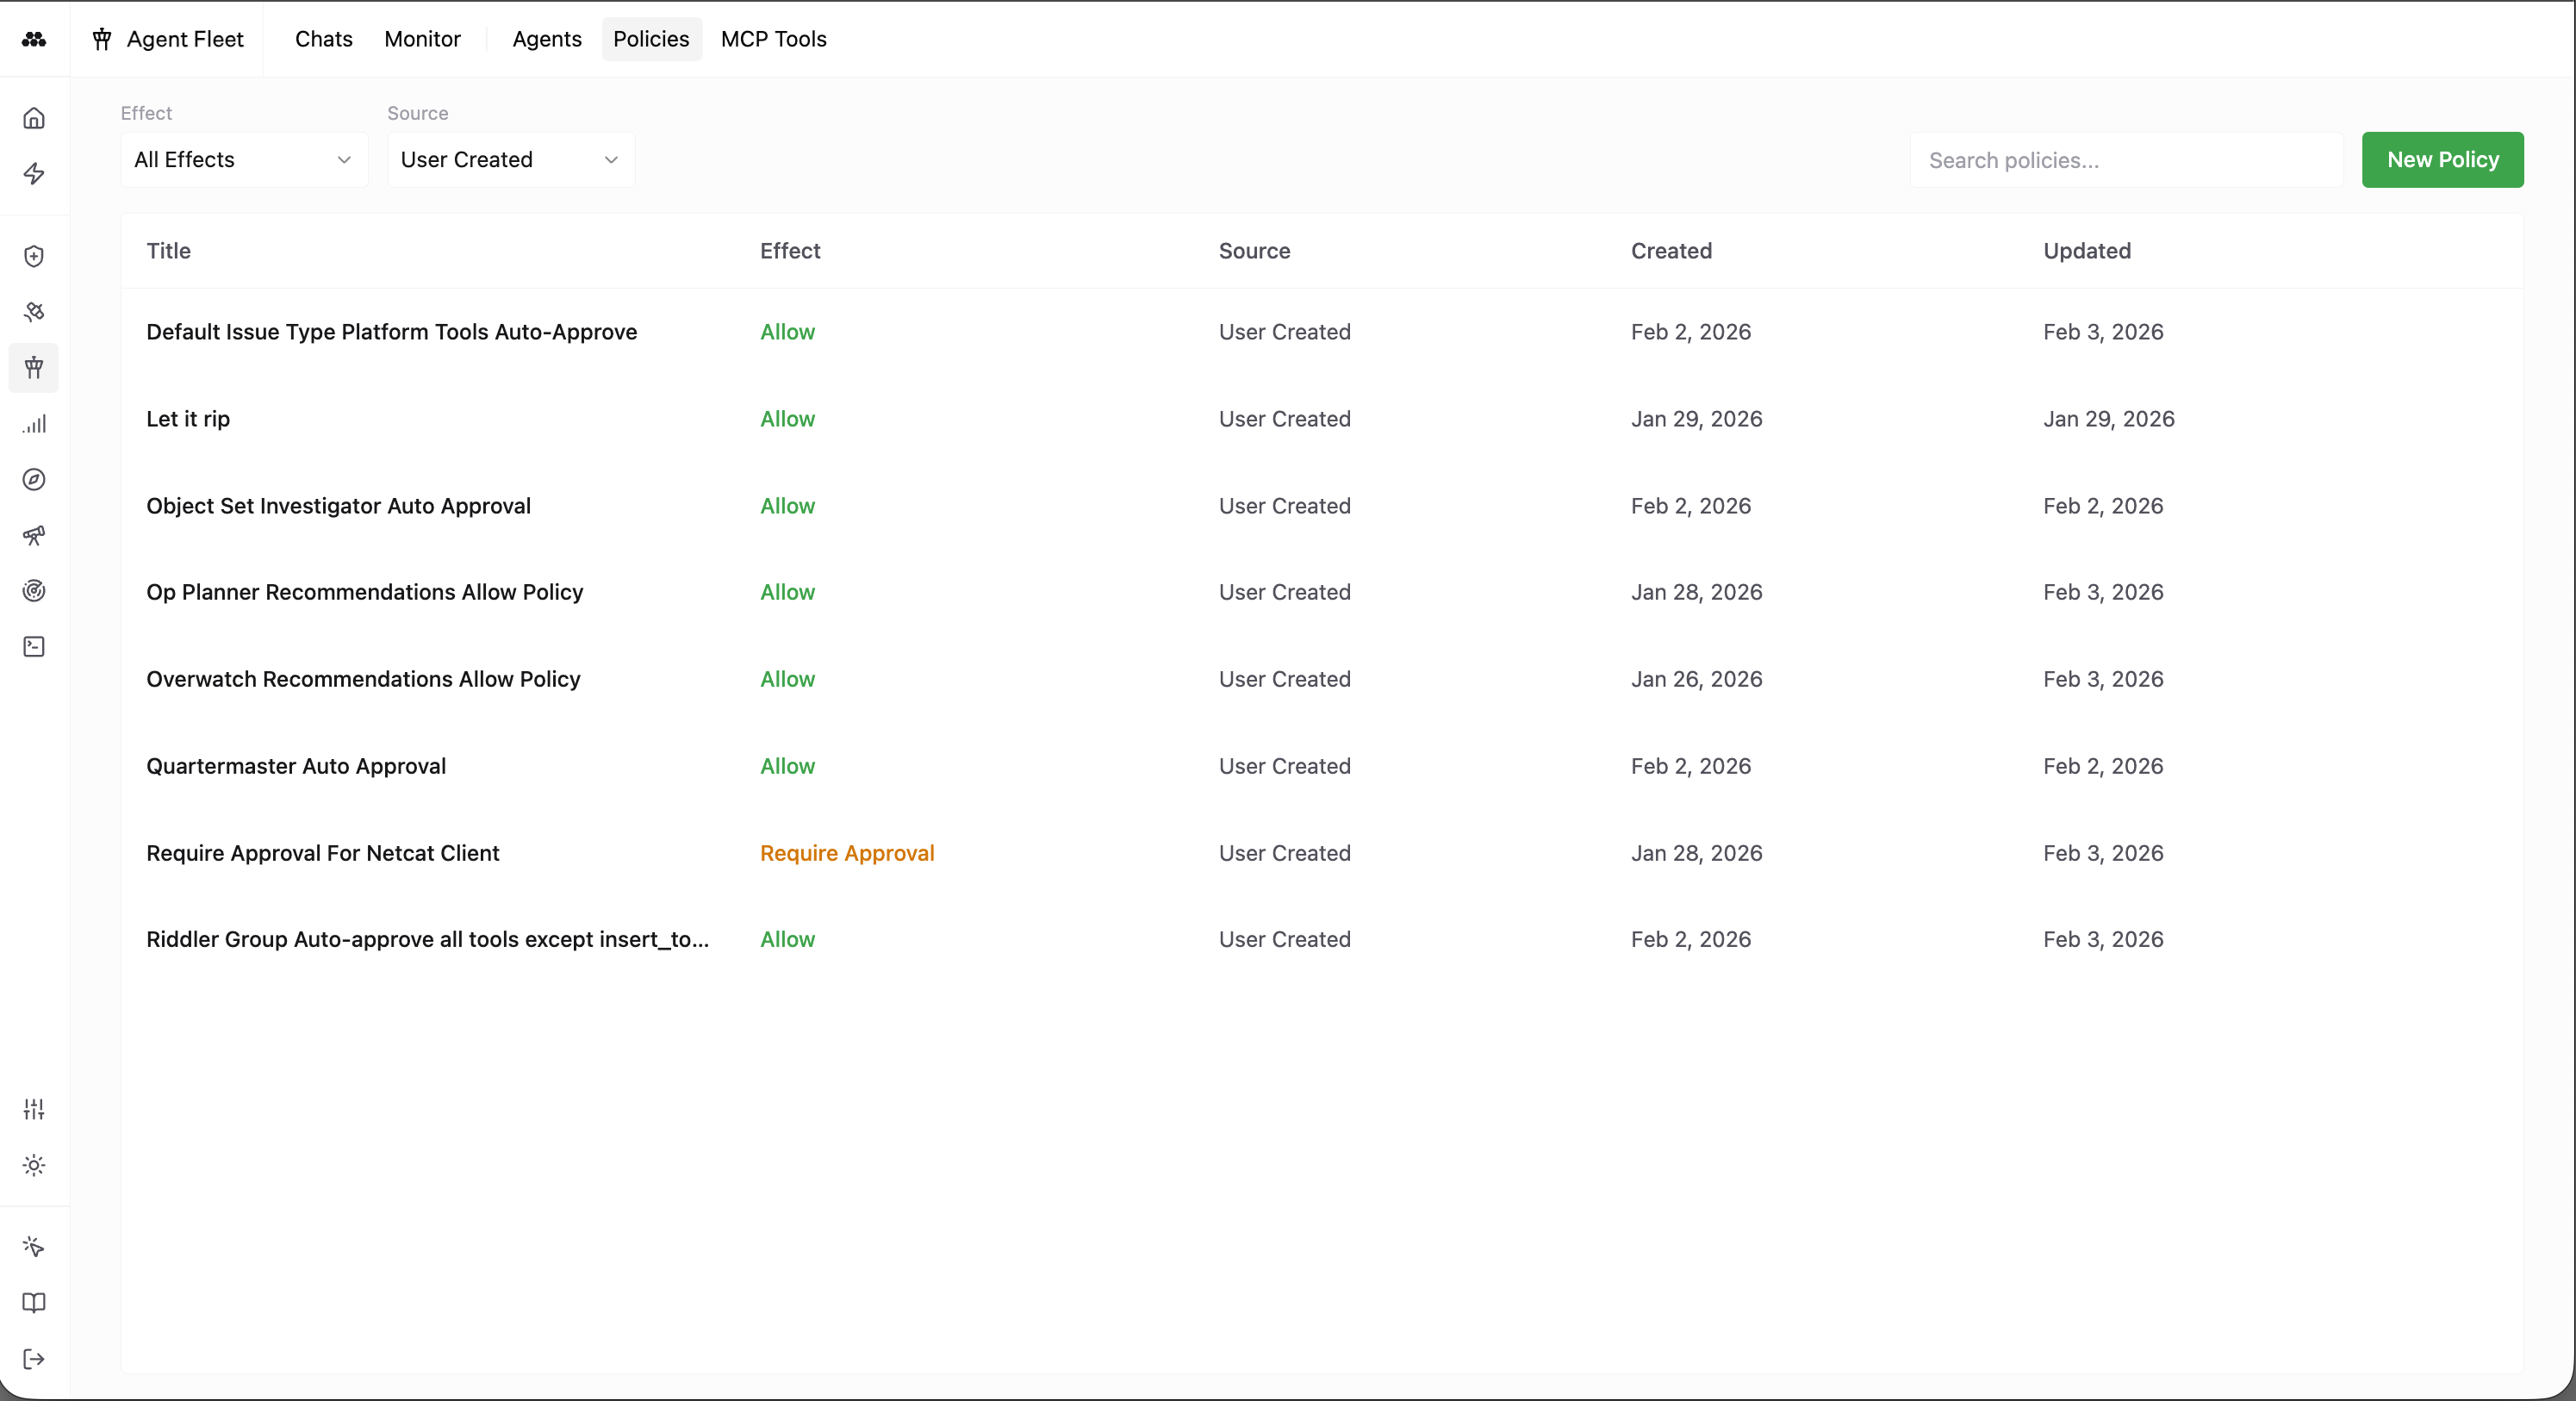Open the signal bars analytics icon
This screenshot has height=1401, width=2576.
click(34, 424)
